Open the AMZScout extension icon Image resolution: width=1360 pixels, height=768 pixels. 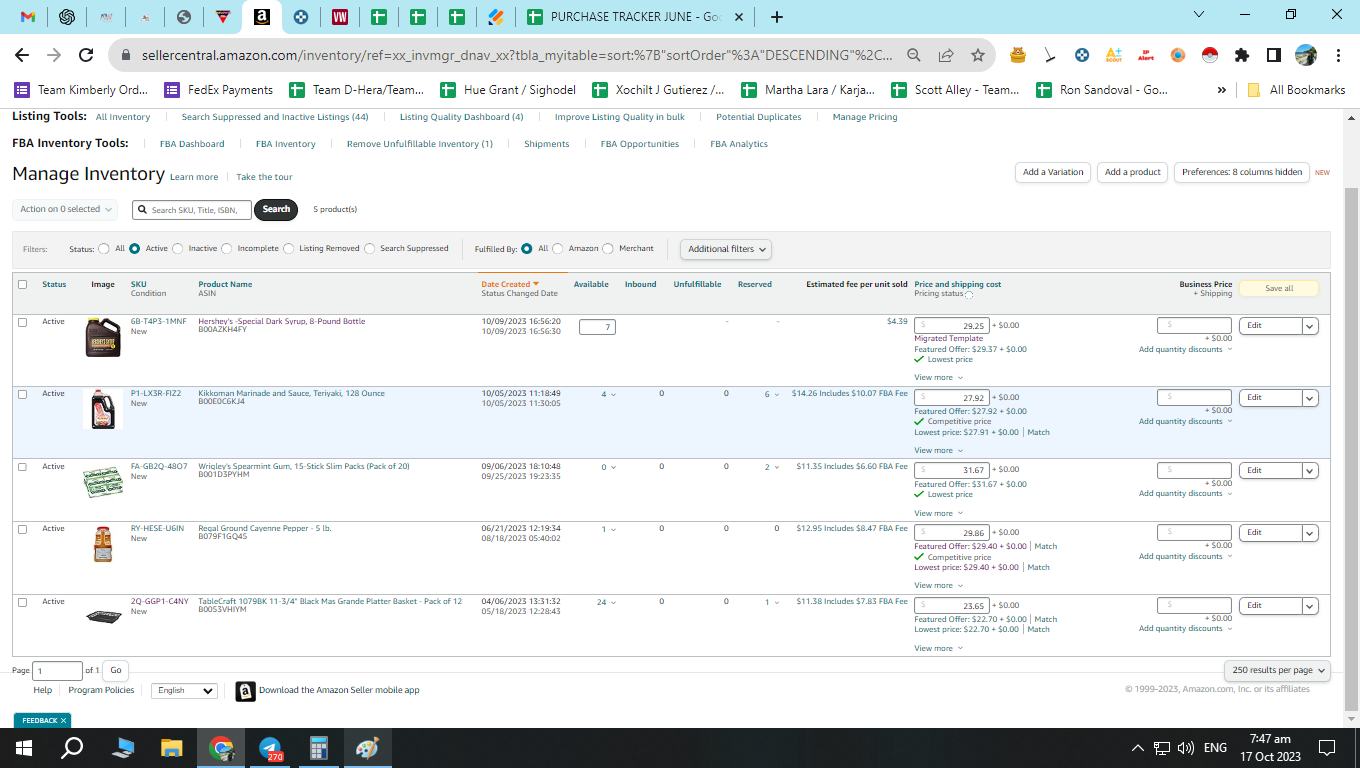(x=1114, y=55)
